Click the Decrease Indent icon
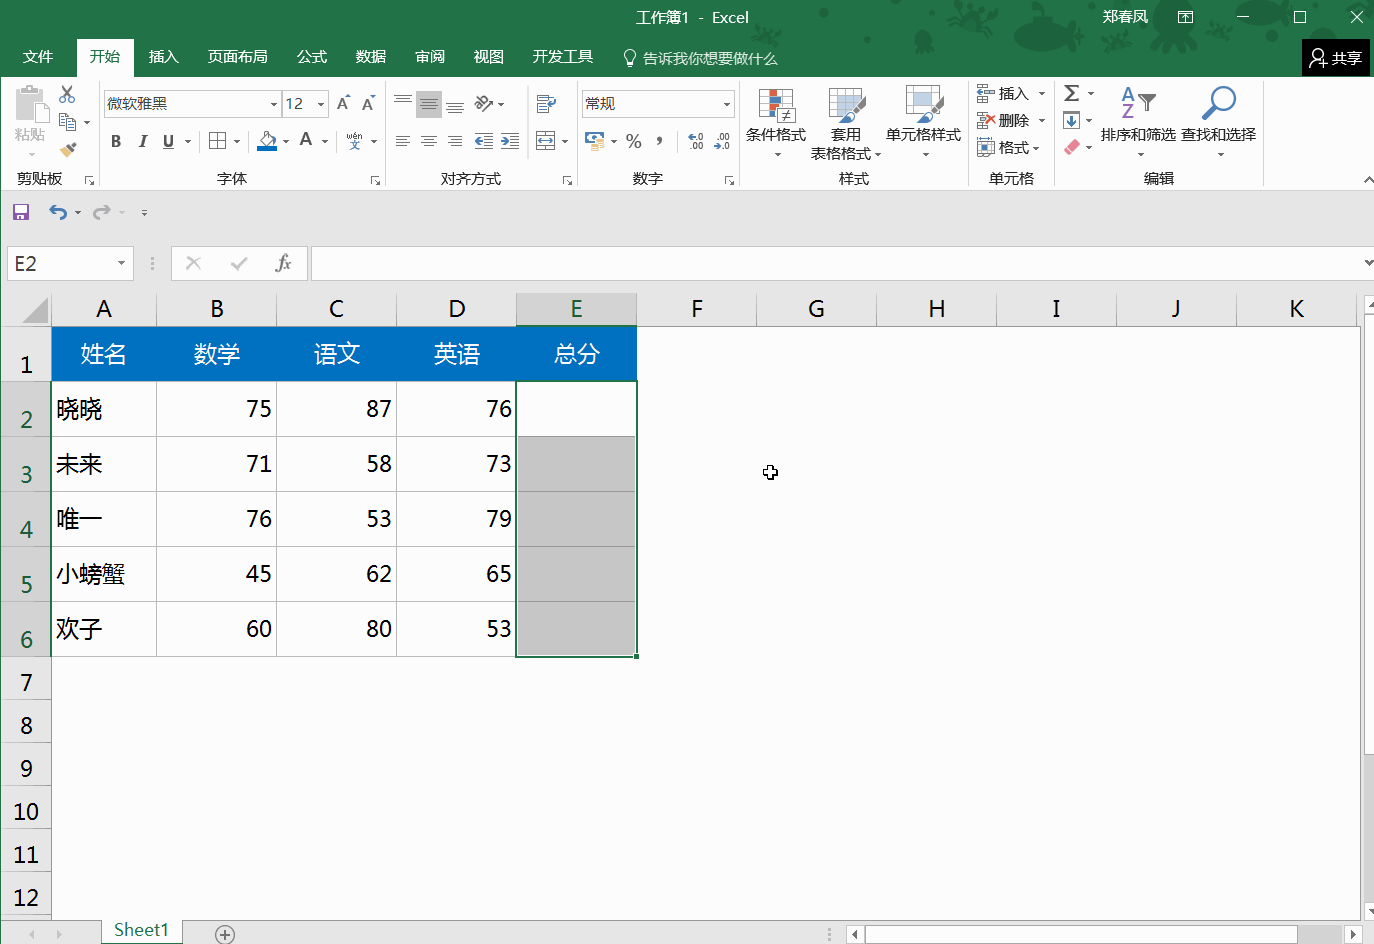Image resolution: width=1374 pixels, height=944 pixels. pyautogui.click(x=484, y=141)
